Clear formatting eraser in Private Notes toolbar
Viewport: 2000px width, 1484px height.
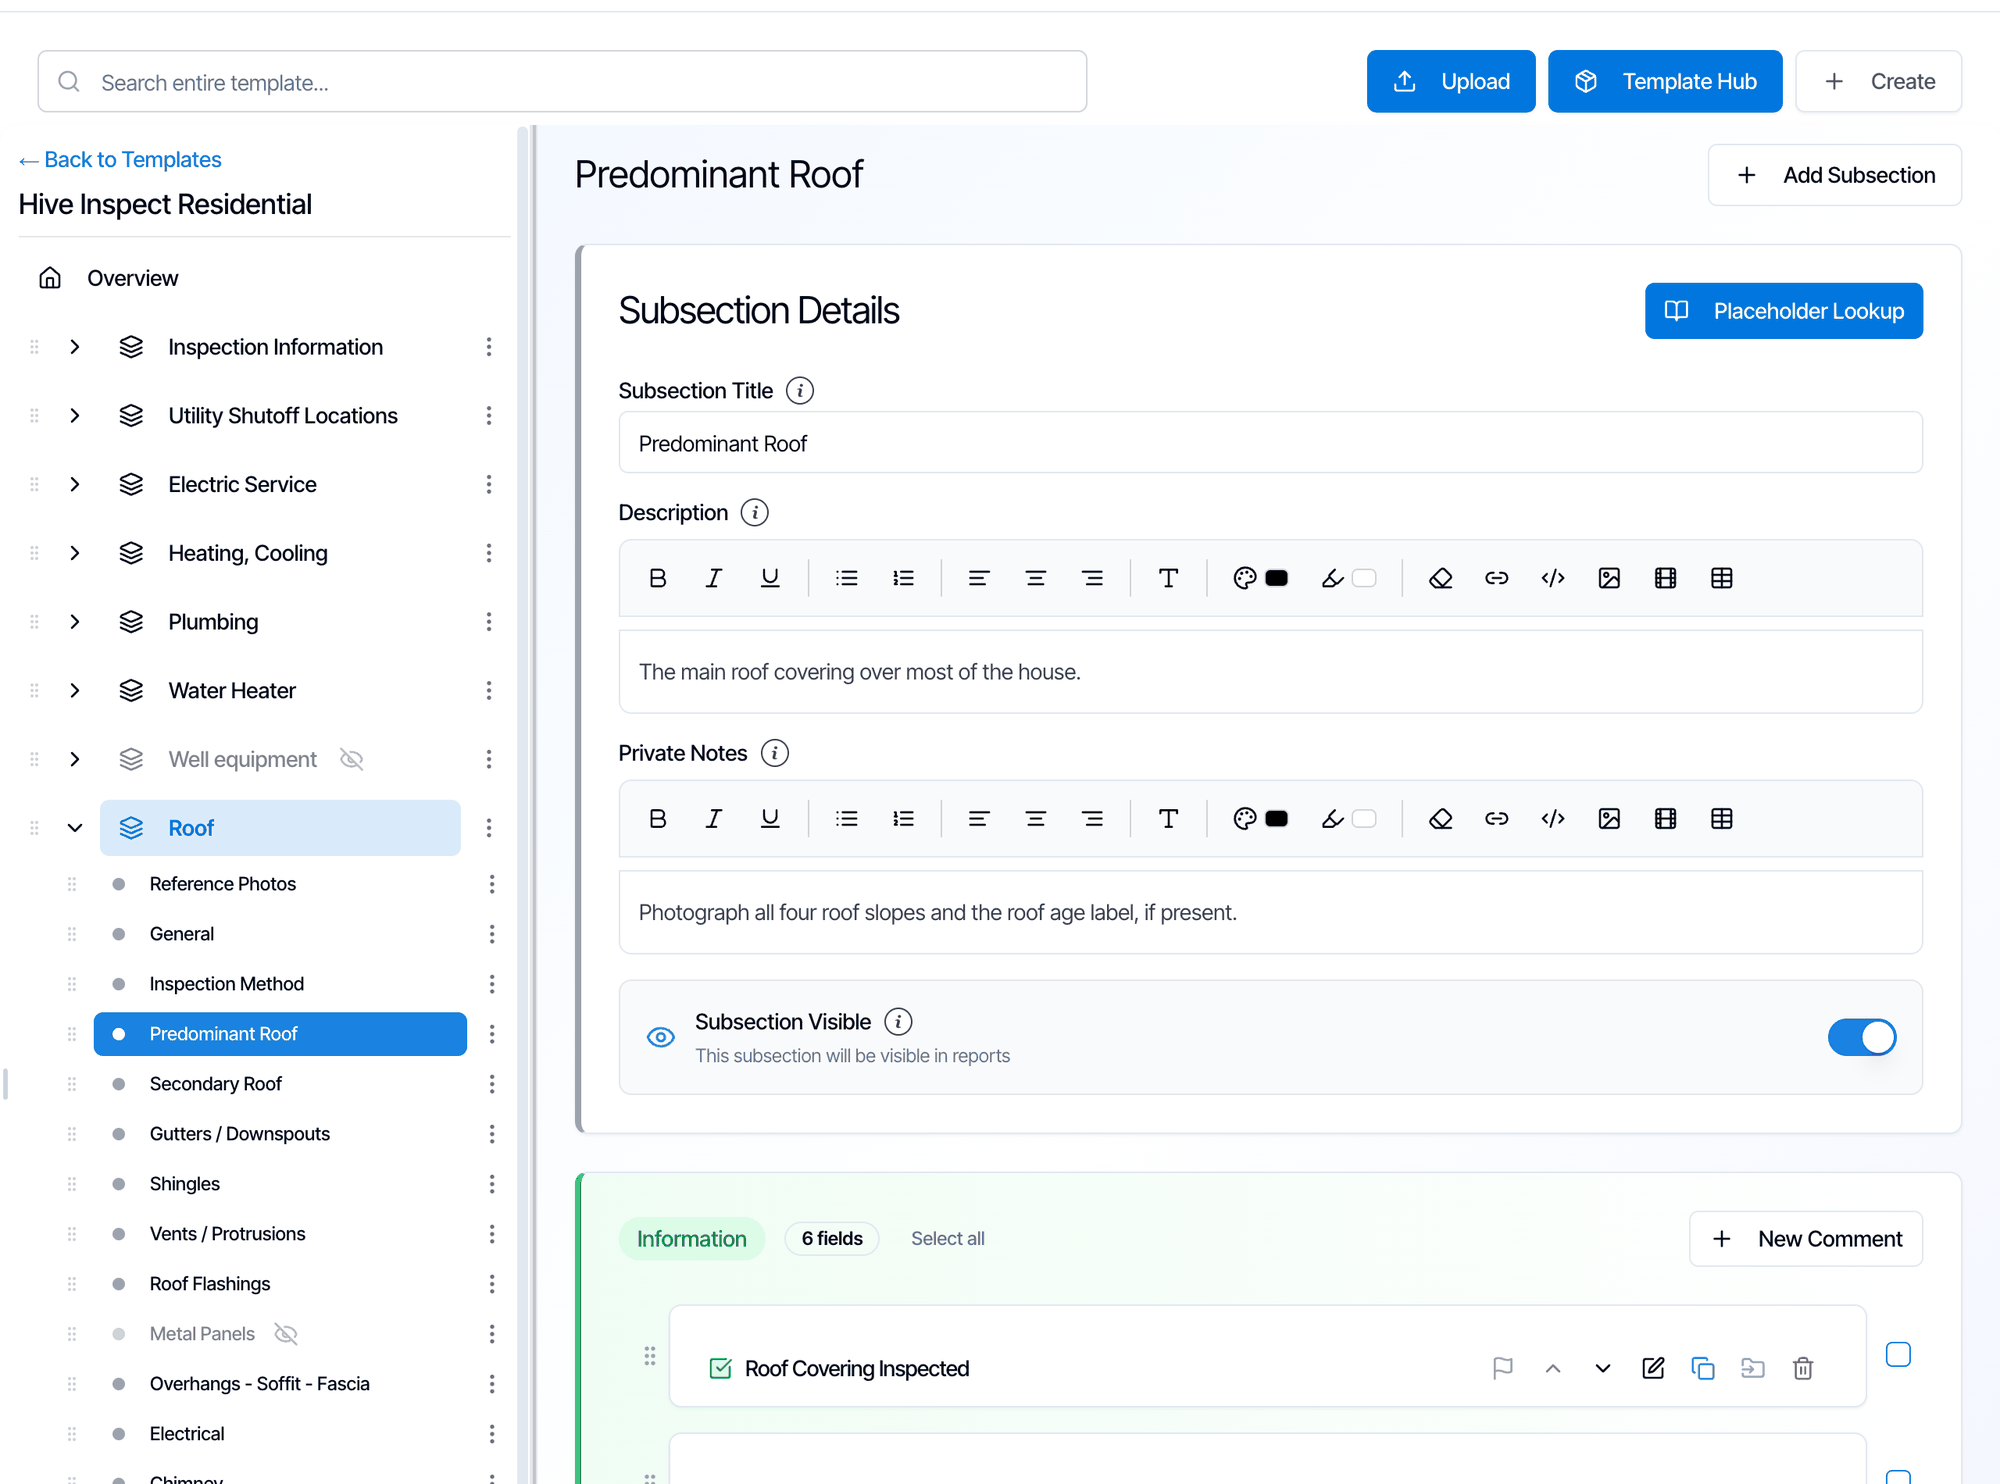pyautogui.click(x=1440, y=819)
